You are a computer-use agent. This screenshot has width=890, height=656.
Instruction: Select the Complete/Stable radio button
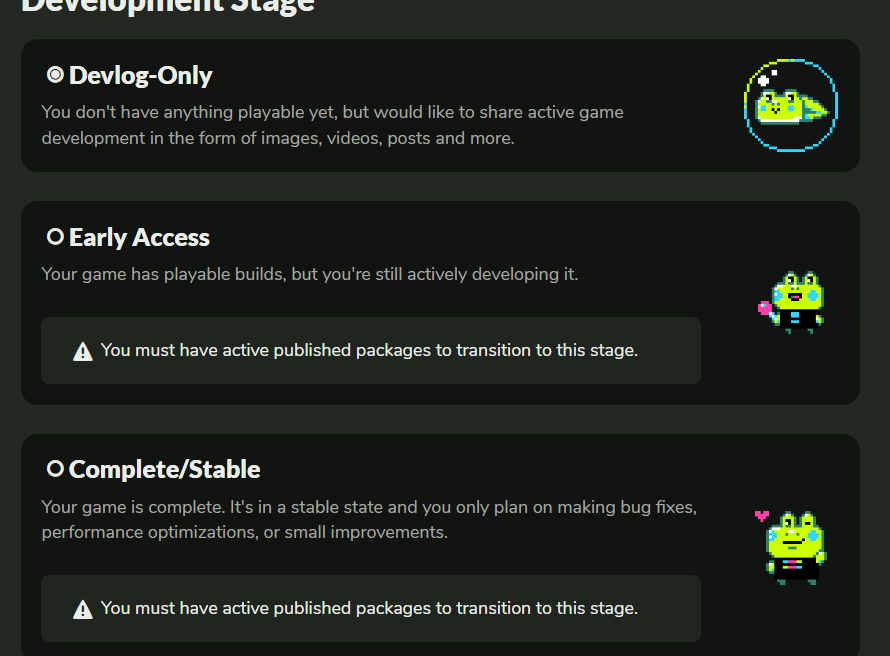55,468
